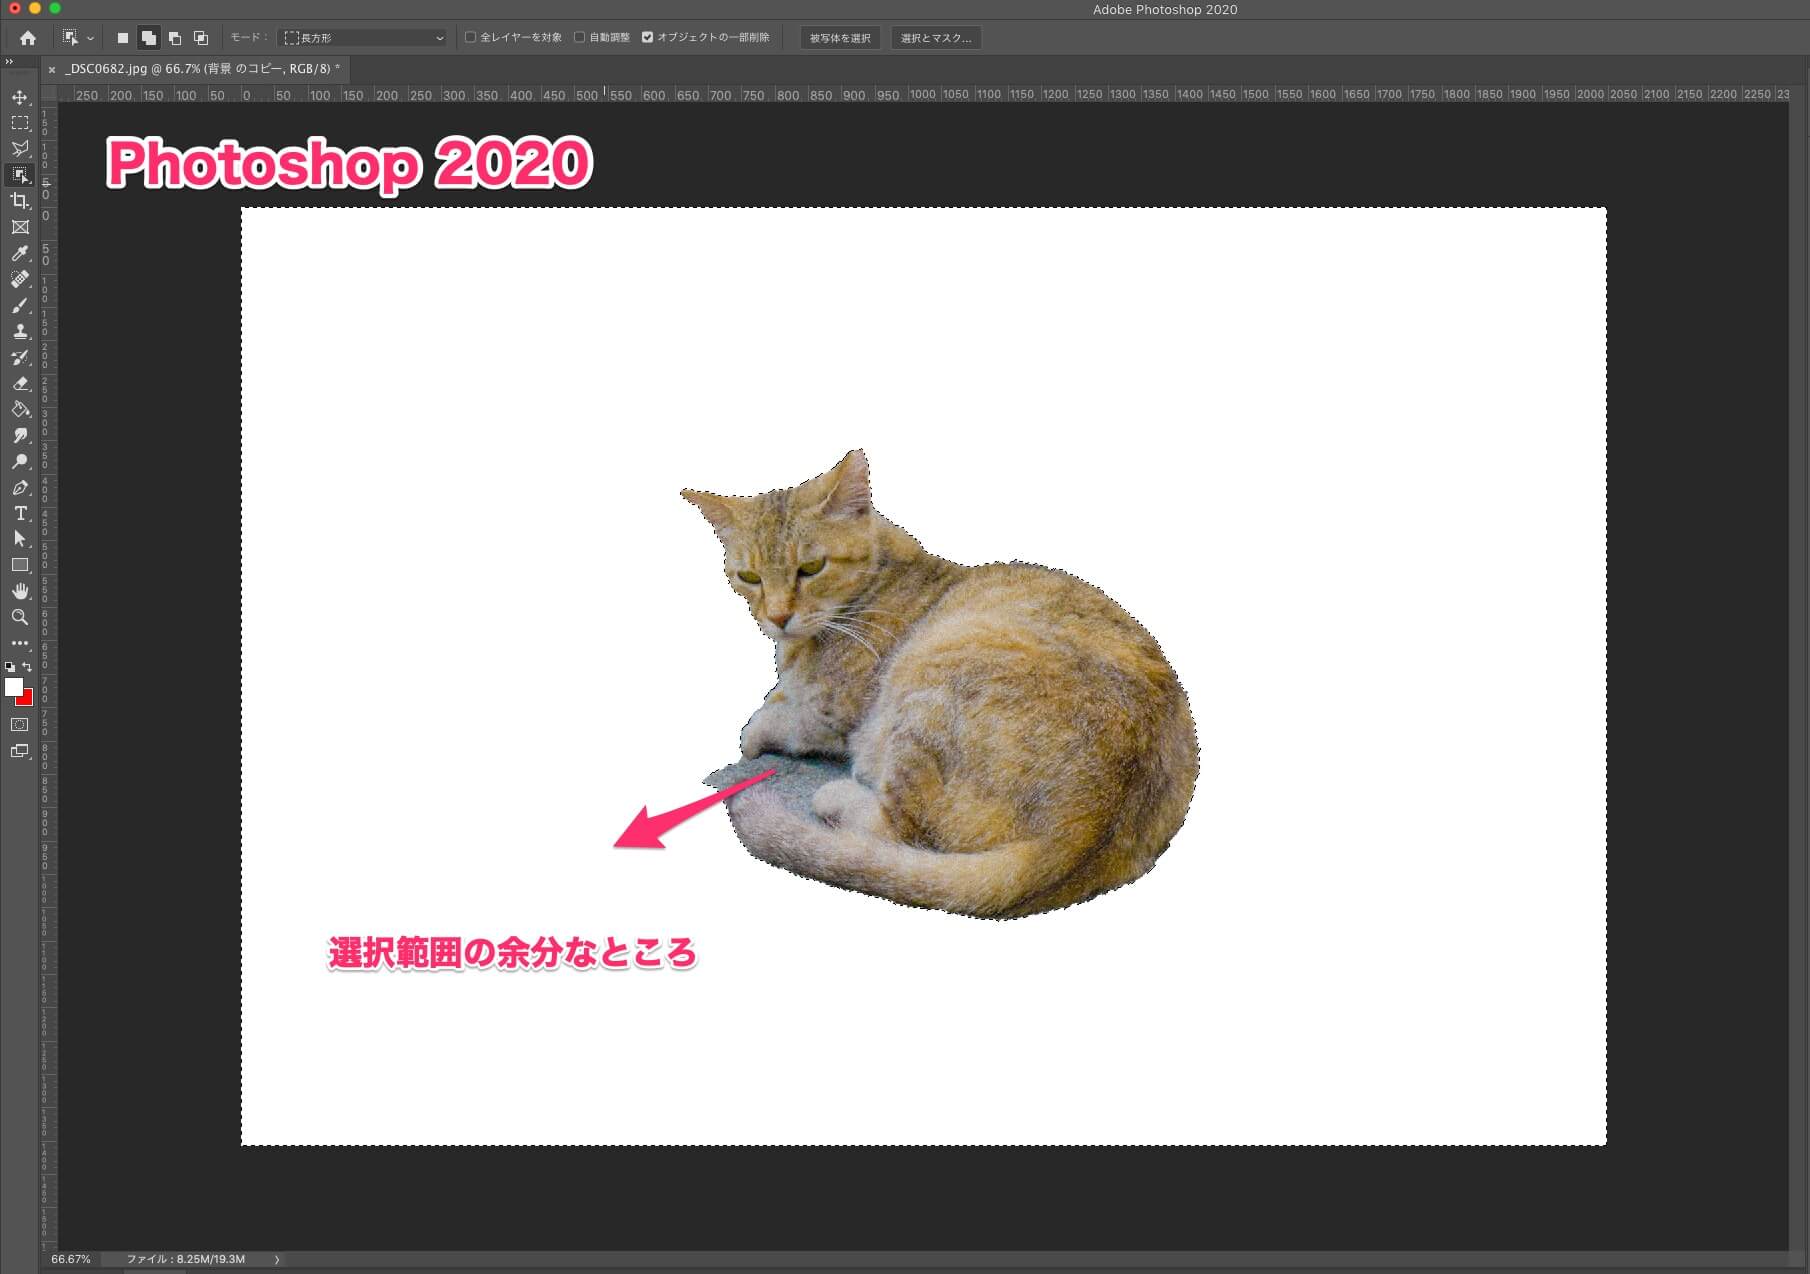Select the Frame tool
Screen dimensions: 1810x1274
coord(20,227)
